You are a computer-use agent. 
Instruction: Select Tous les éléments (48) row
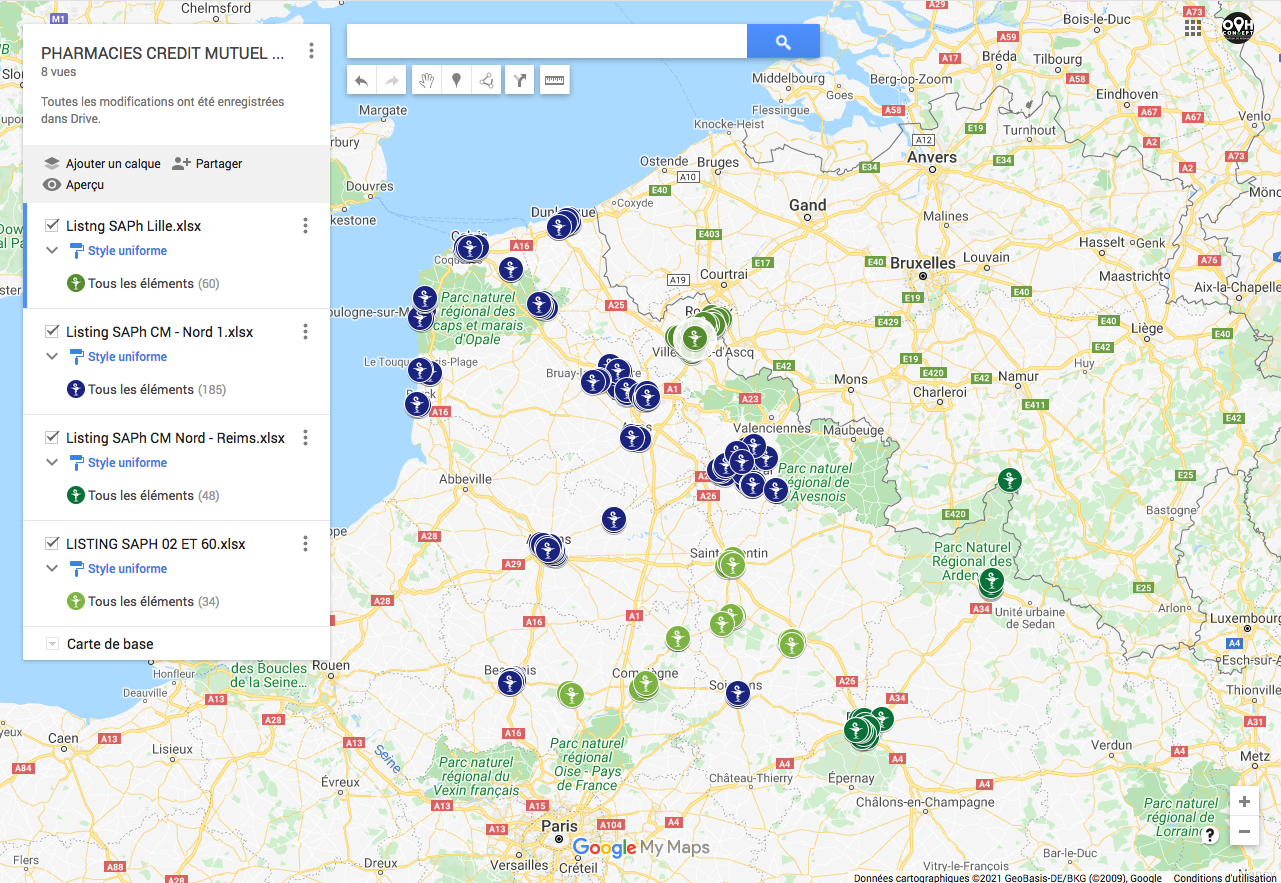coord(176,495)
